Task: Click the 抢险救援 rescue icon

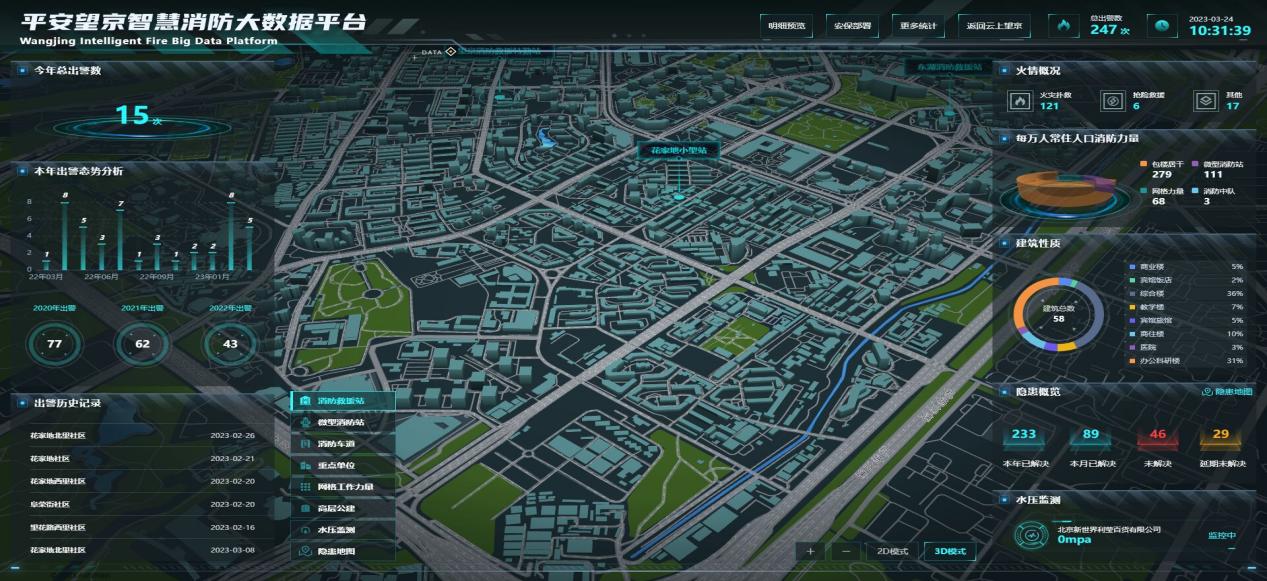Action: (1112, 101)
